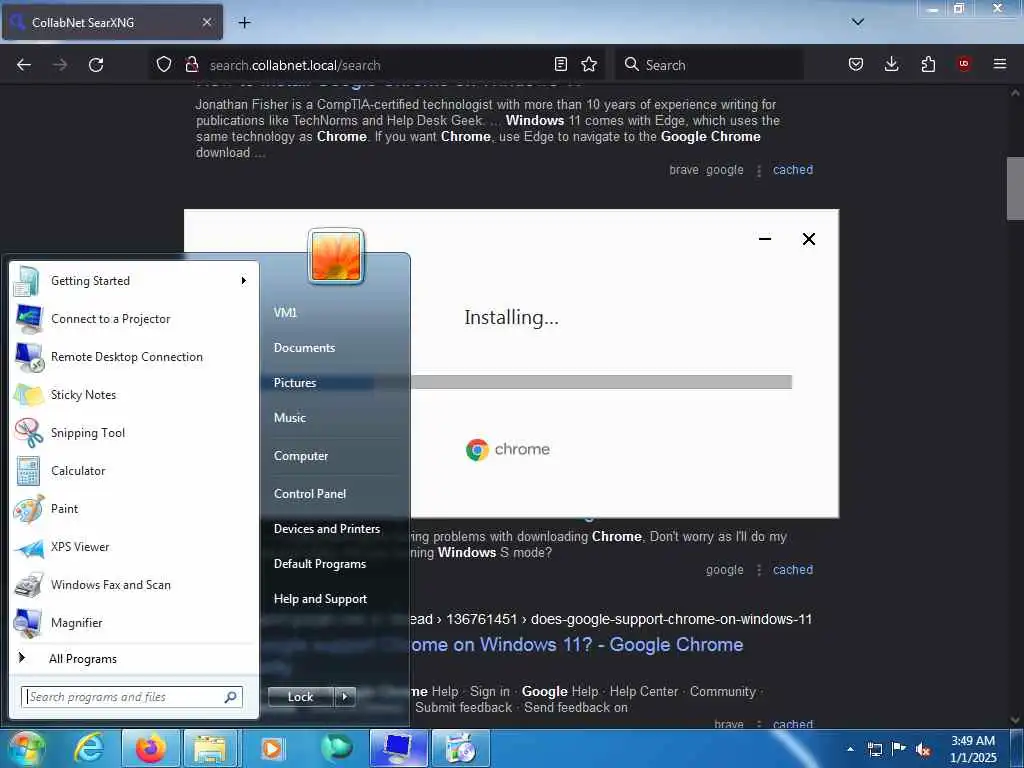Viewport: 1024px width, 768px height.
Task: Bookmark this page with the star icon
Action: [589, 64]
